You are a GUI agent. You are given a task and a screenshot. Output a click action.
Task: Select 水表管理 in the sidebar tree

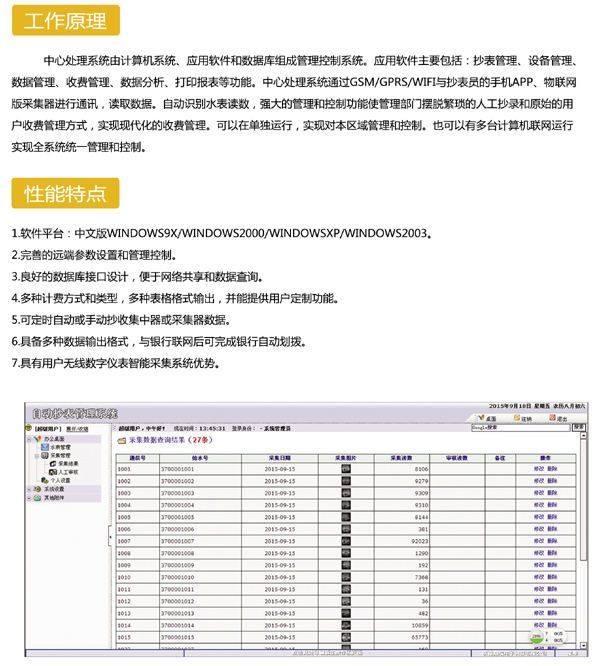tap(60, 447)
